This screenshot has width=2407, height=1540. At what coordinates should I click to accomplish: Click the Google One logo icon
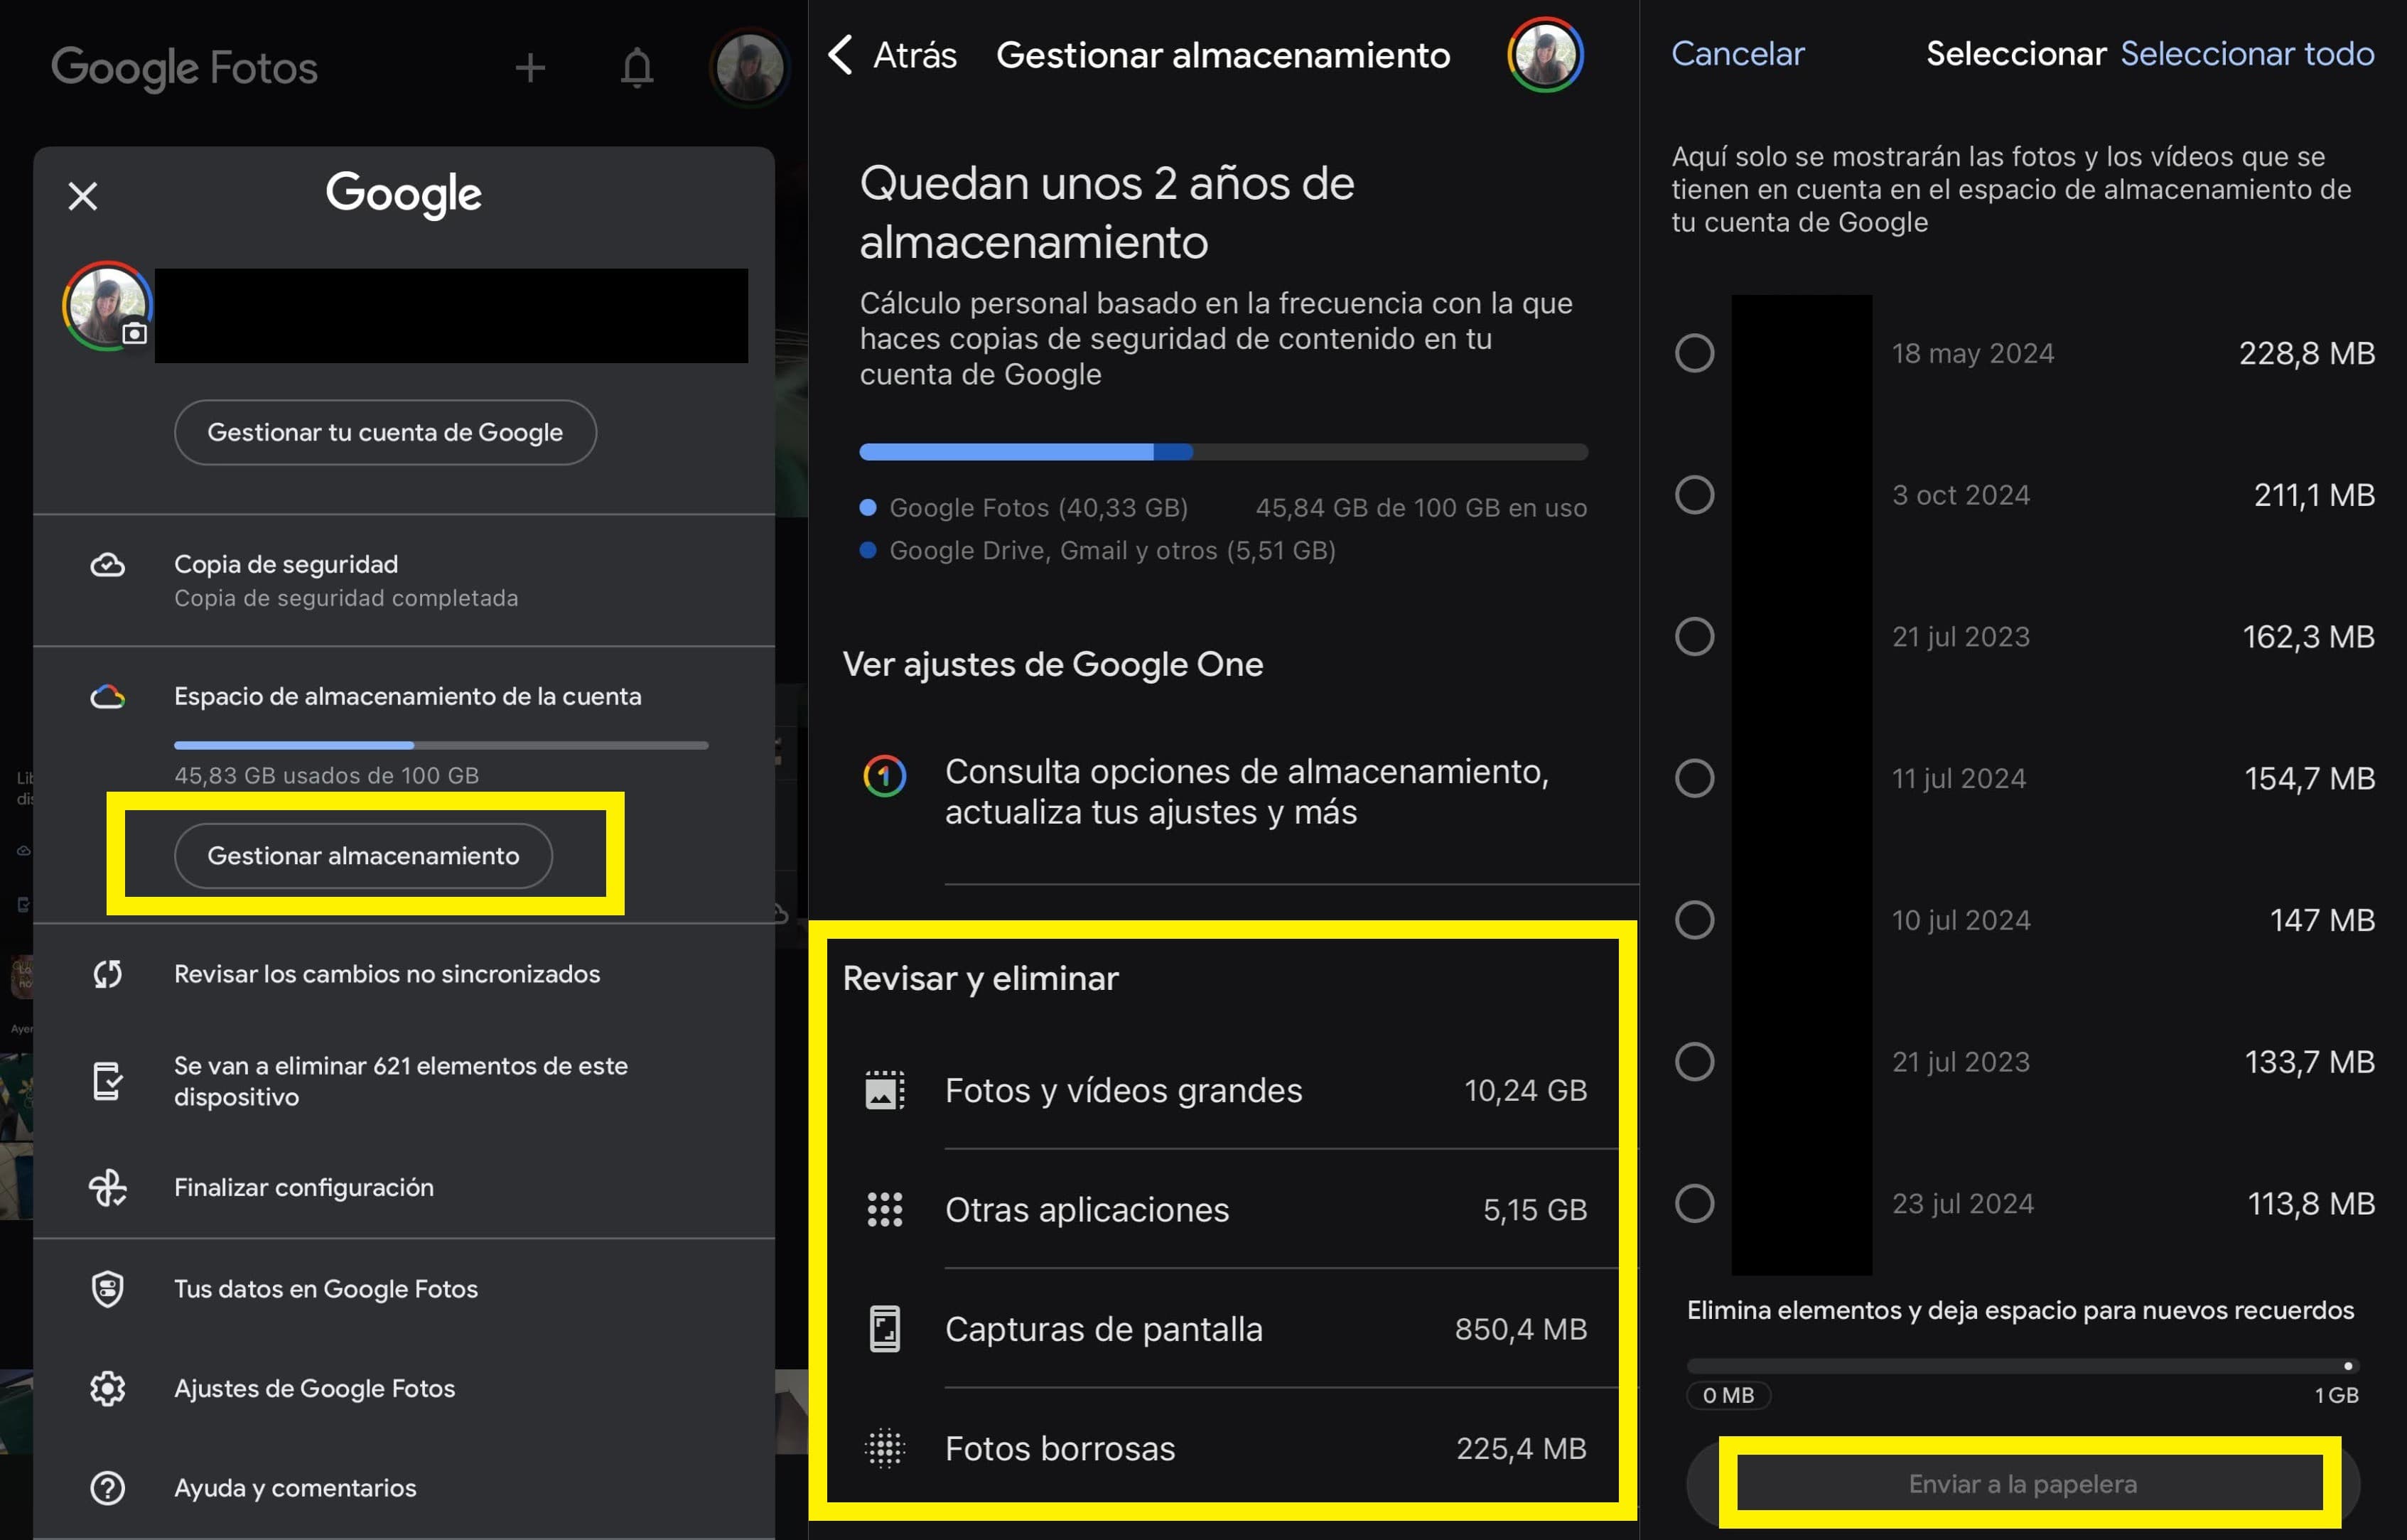click(885, 776)
